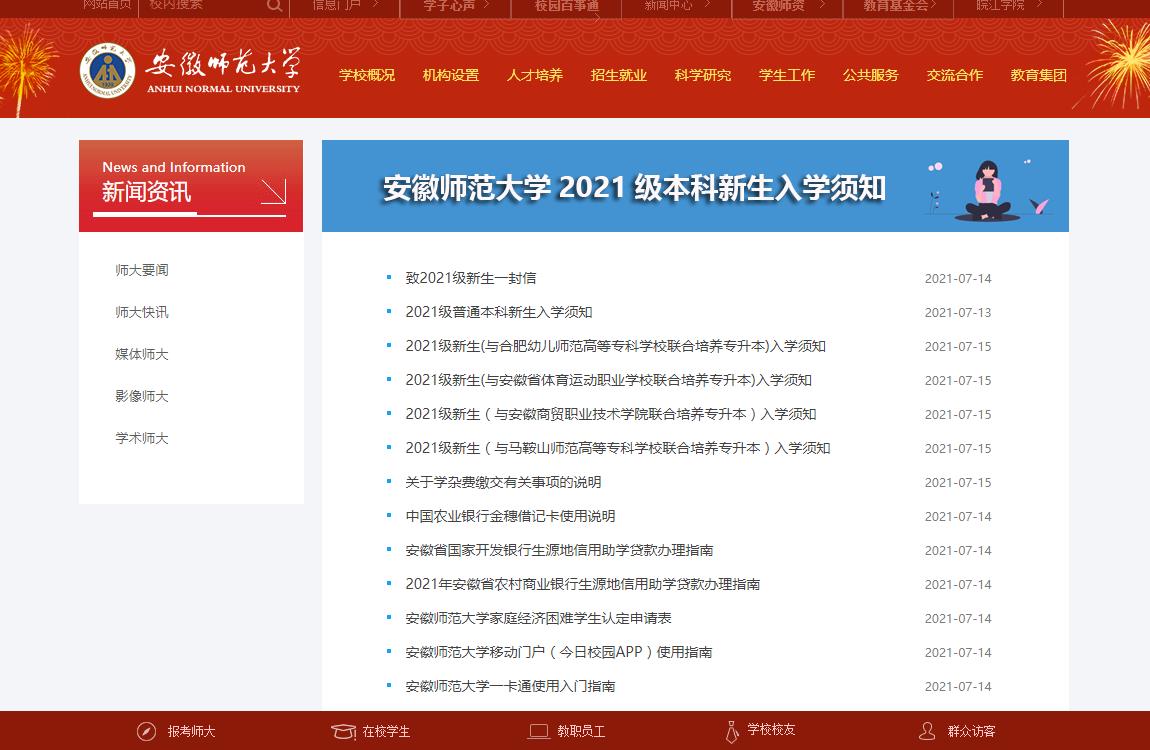Click the search magnifier icon
Viewport: 1150px width, 750px height.
click(x=274, y=6)
